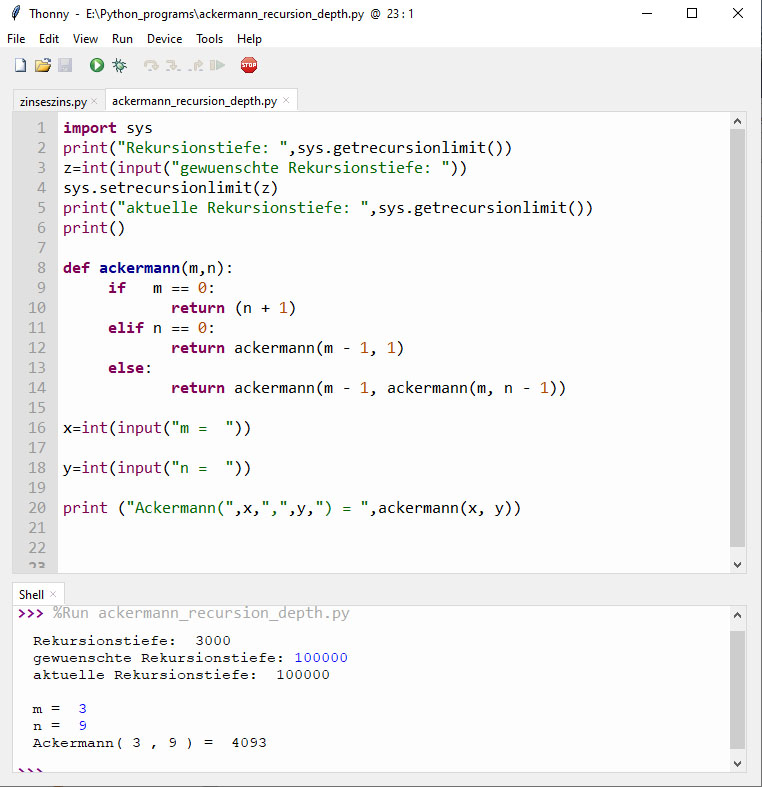Switch to the zinseszins.py tab
762x787 pixels.
tap(53, 101)
